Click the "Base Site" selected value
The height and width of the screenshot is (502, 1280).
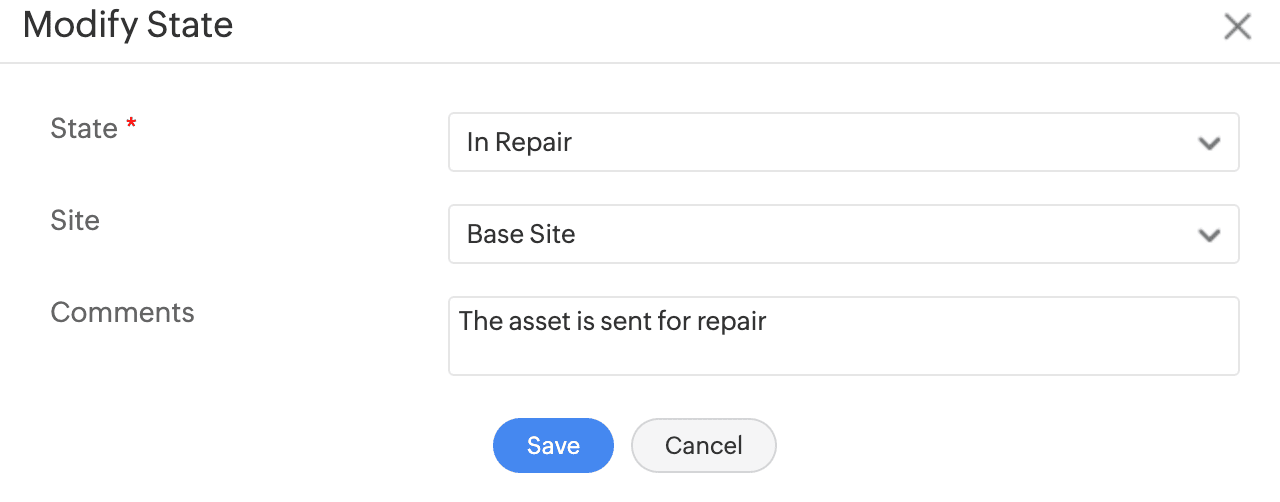coord(521,234)
